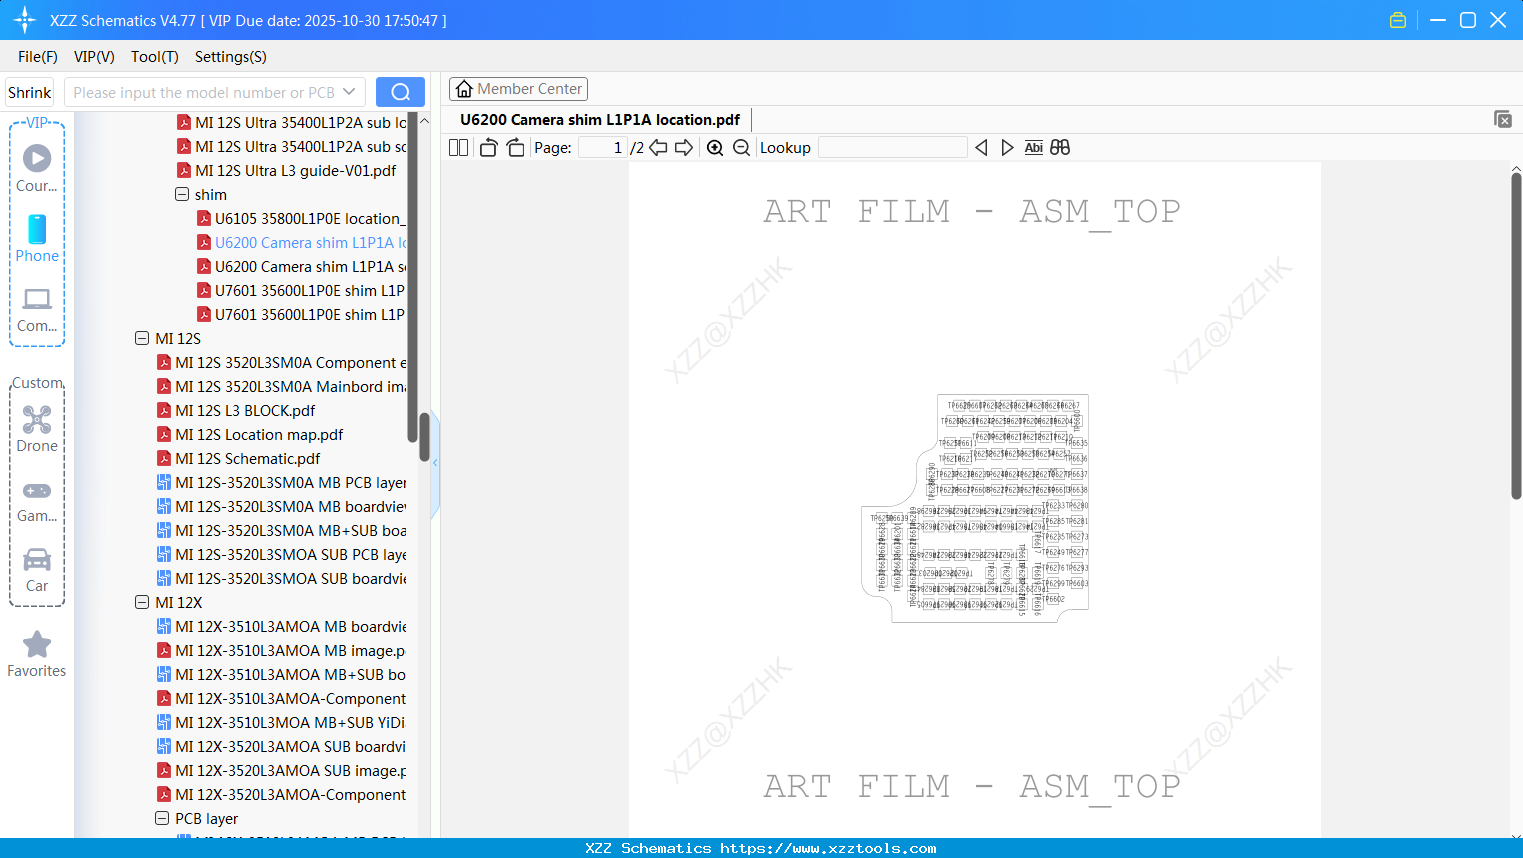Select the U6200 Camera shim location.pdf tab
Viewport: 1523px width, 858px height.
point(600,120)
